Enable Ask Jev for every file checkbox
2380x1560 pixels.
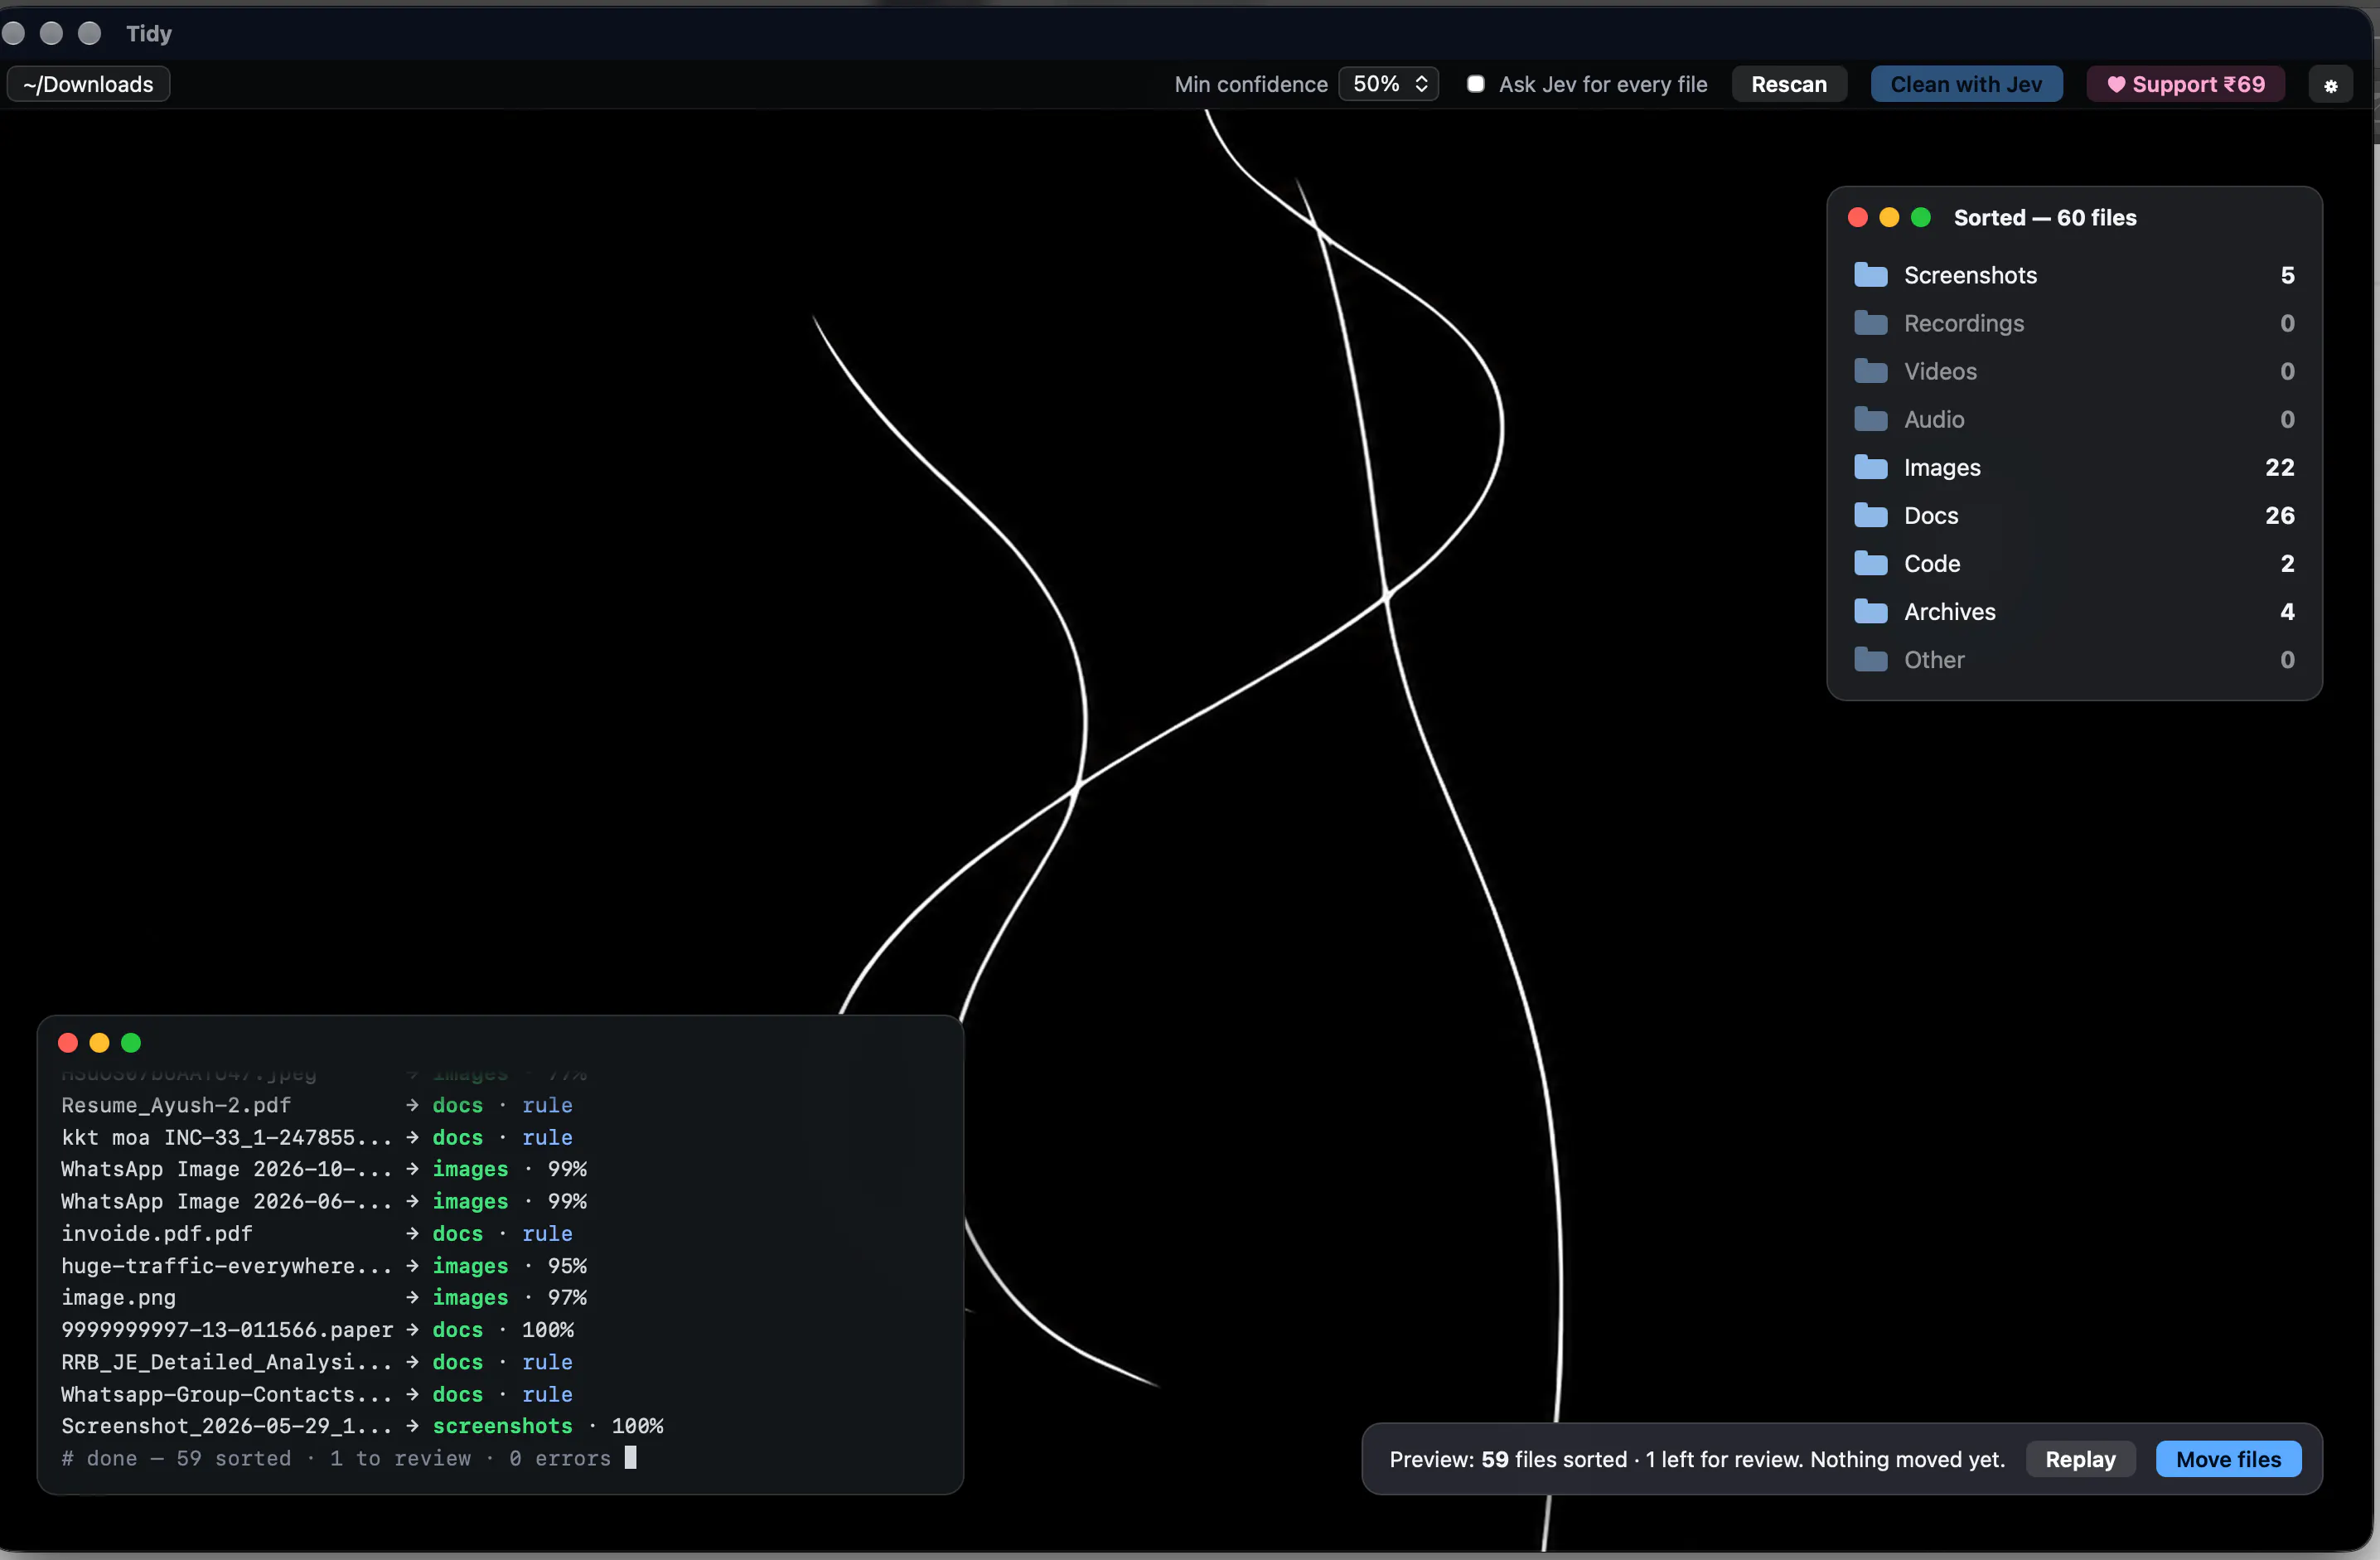pyautogui.click(x=1475, y=84)
